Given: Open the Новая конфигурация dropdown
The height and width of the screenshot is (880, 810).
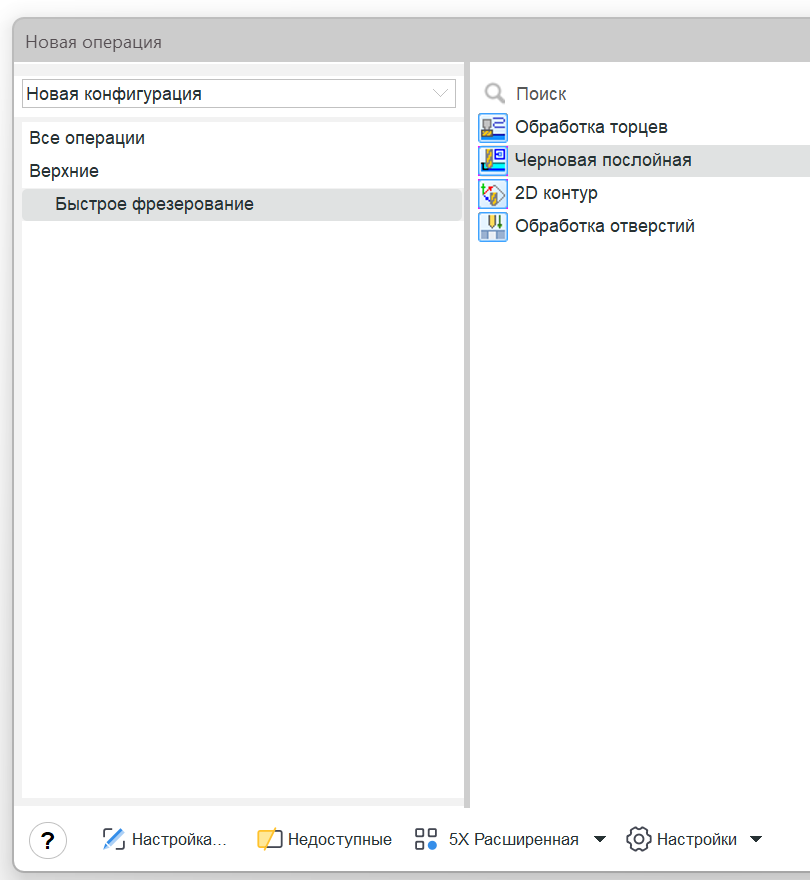Looking at the screenshot, I should click(x=239, y=94).
